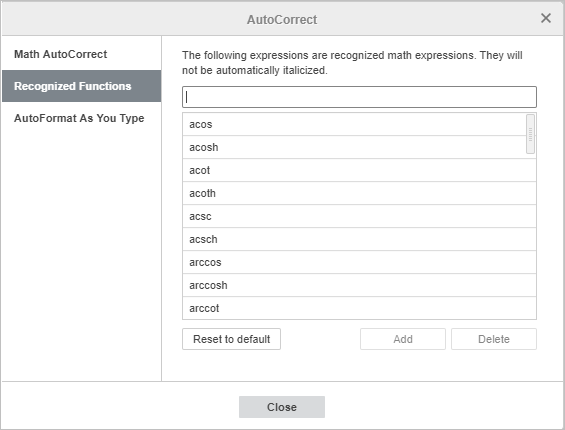This screenshot has height=430, width=565.
Task: Click the Add button
Action: click(x=403, y=339)
